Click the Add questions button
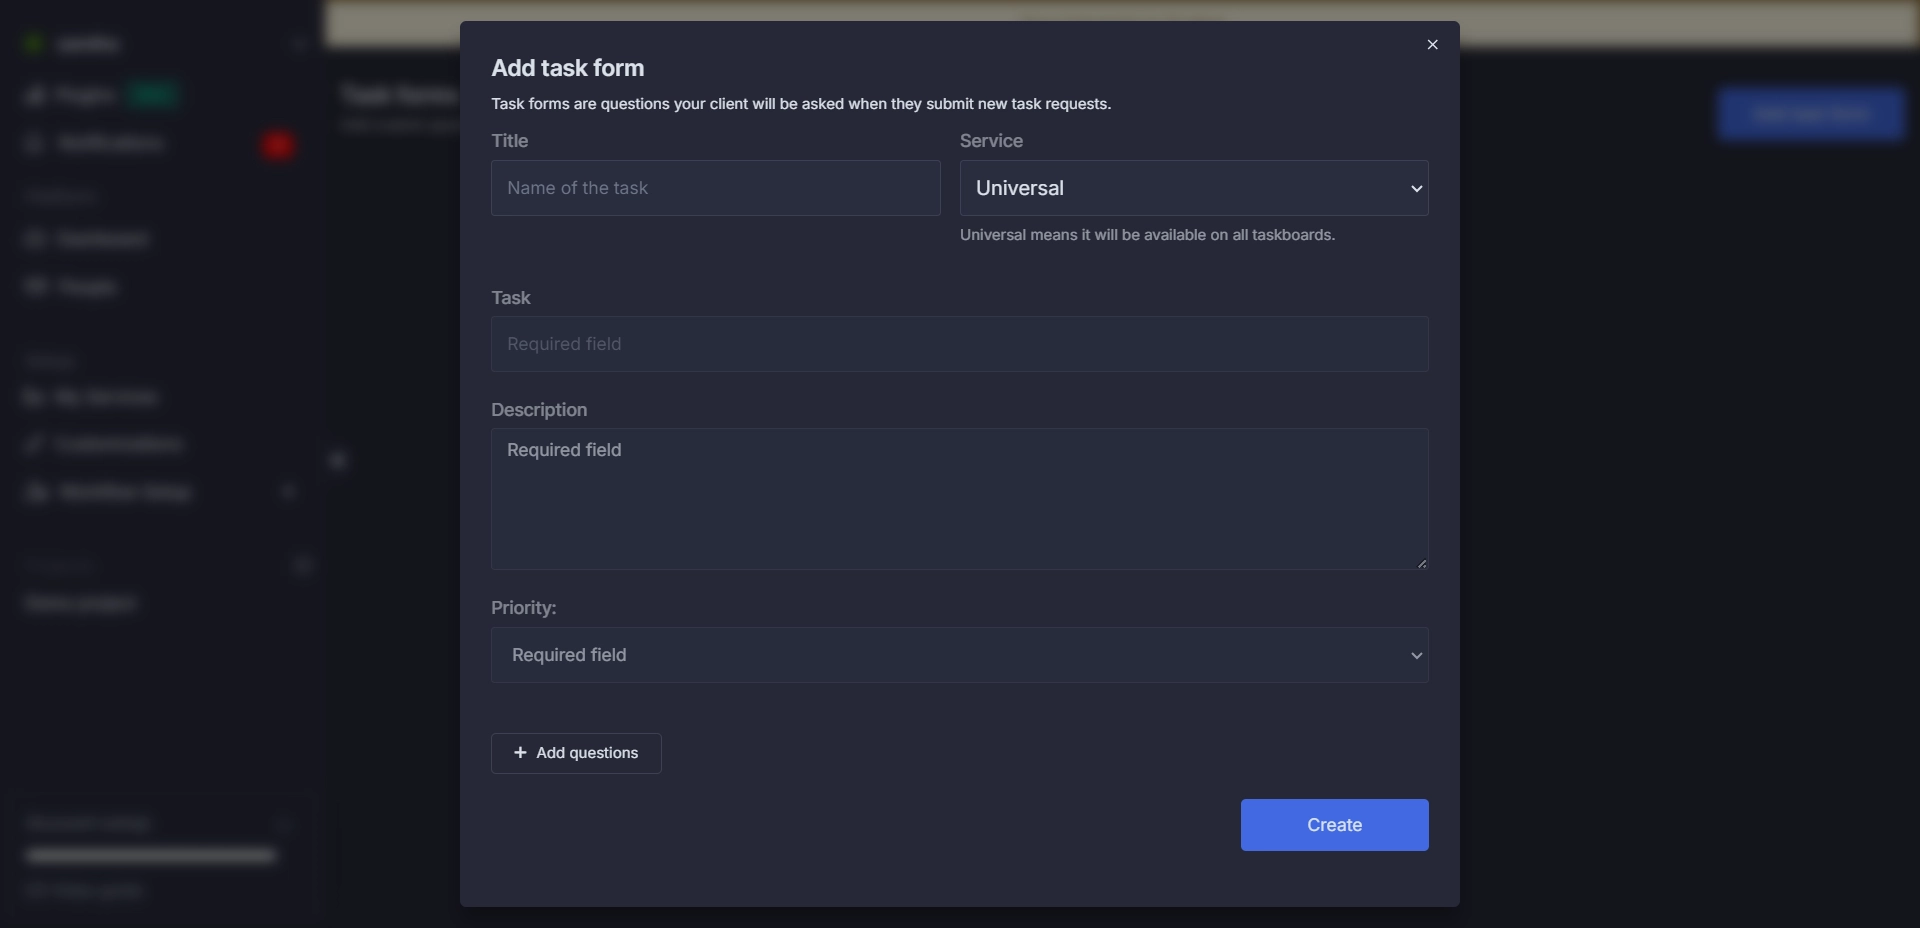Image resolution: width=1920 pixels, height=928 pixels. [x=575, y=753]
